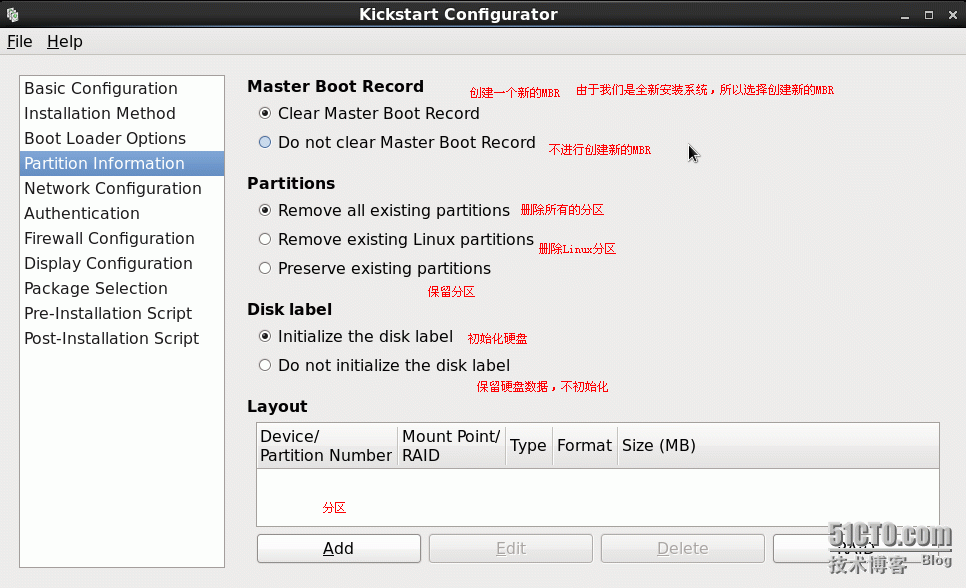
Task: Maximize the Kickstart Configurator window
Action: 929,15
